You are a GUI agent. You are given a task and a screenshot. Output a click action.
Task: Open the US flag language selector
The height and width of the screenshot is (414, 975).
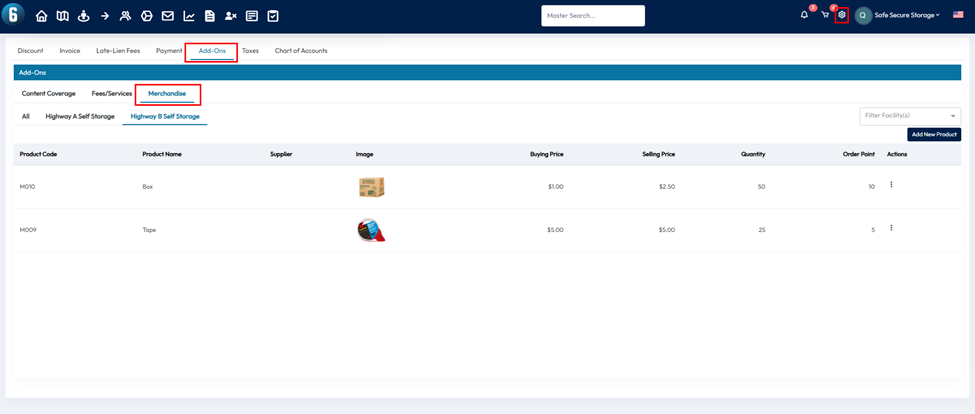[958, 15]
